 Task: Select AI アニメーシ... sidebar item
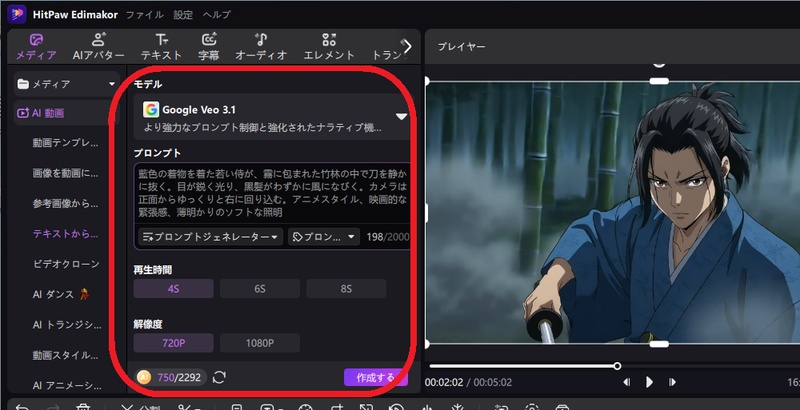click(x=66, y=386)
